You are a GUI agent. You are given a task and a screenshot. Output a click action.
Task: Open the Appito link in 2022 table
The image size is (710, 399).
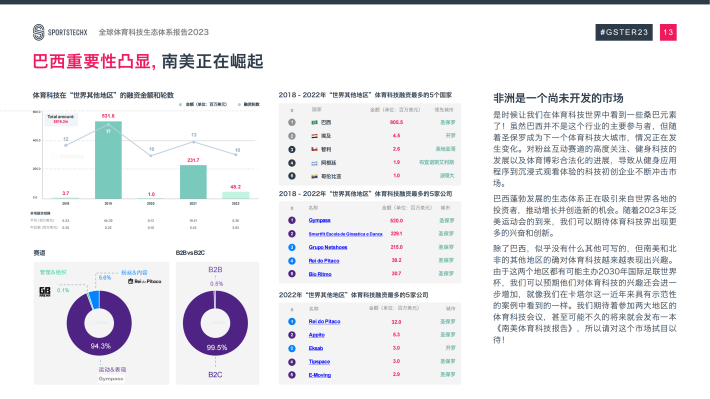(317, 335)
